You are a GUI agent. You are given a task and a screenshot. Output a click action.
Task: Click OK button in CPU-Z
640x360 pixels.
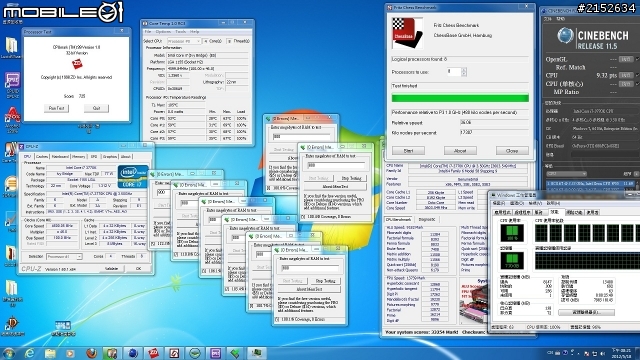138,269
